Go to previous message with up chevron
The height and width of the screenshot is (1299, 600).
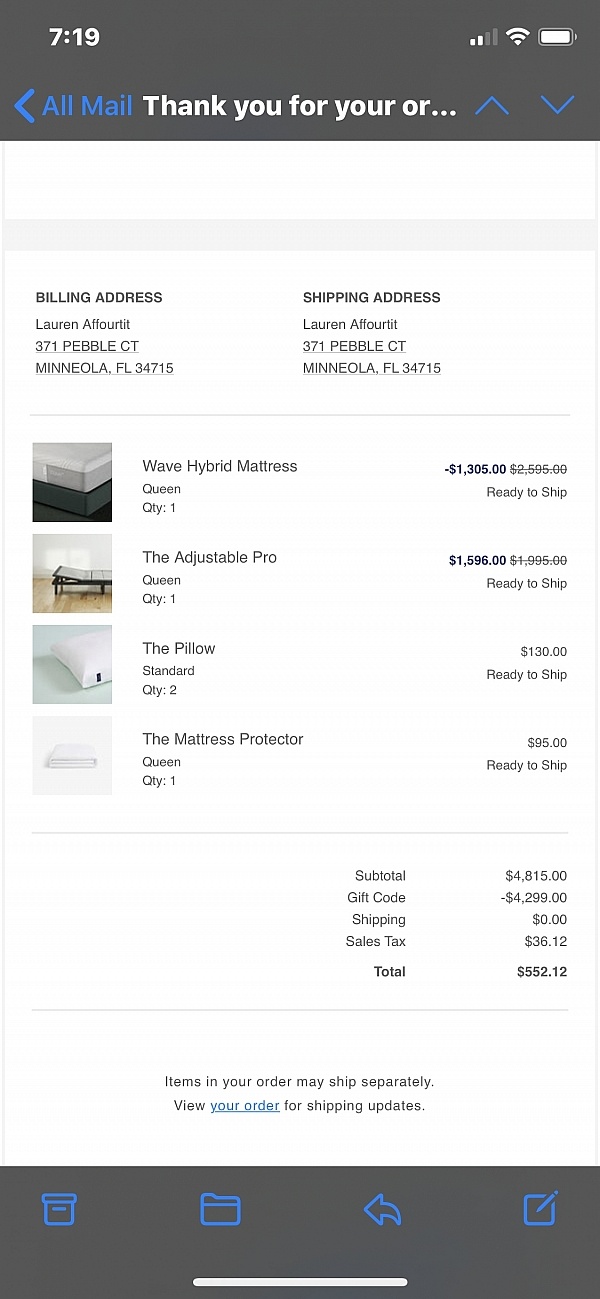491,105
